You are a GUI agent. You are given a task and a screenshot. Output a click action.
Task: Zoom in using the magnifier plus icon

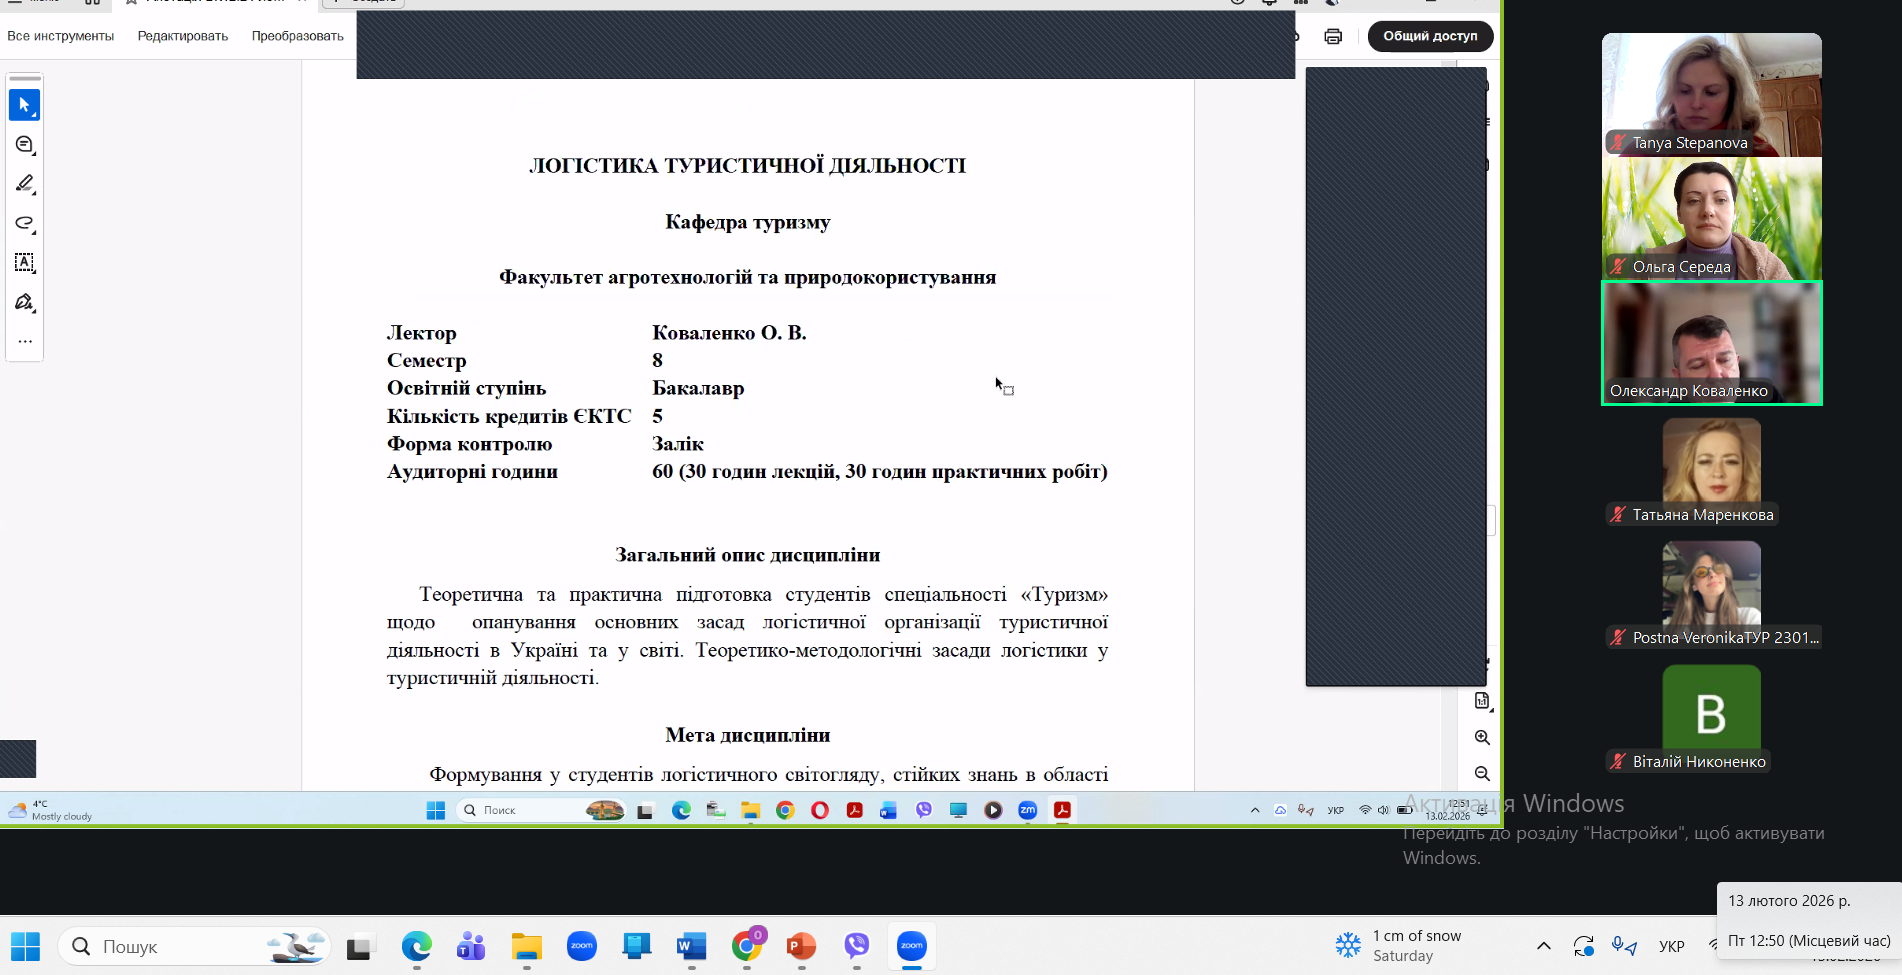[1482, 737]
